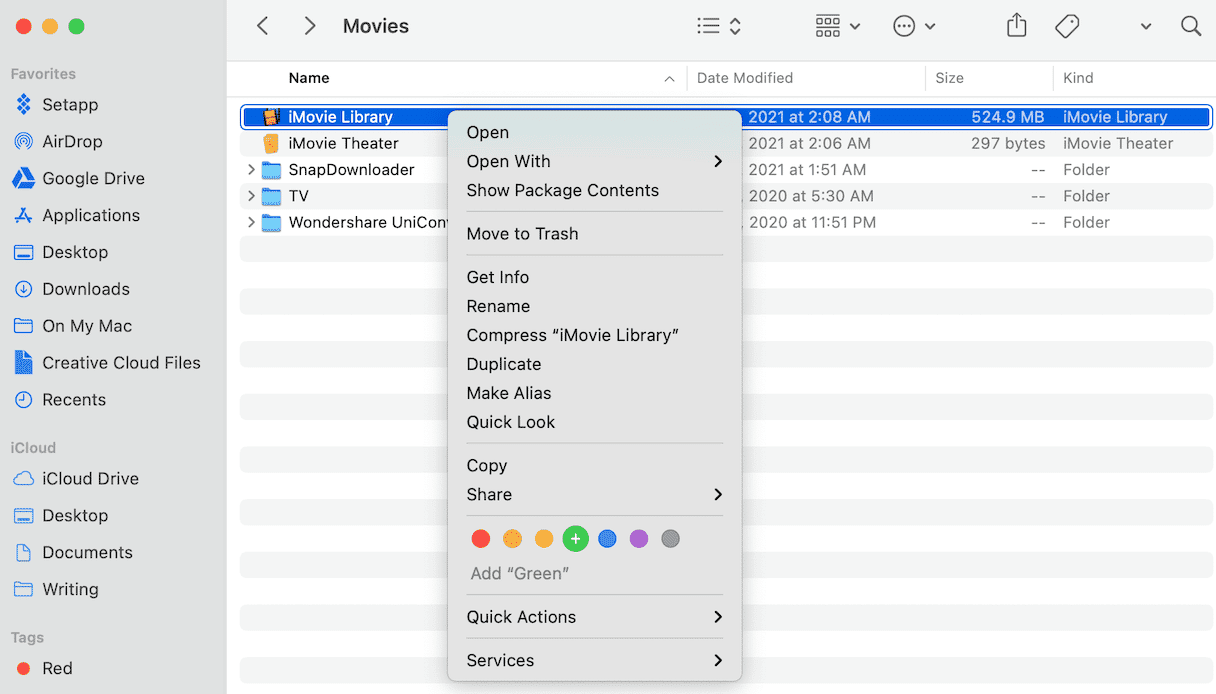Screen dimensions: 1216x694
Task: Expand the SnapDownloader folder disclosure arrow
Action: click(x=251, y=170)
